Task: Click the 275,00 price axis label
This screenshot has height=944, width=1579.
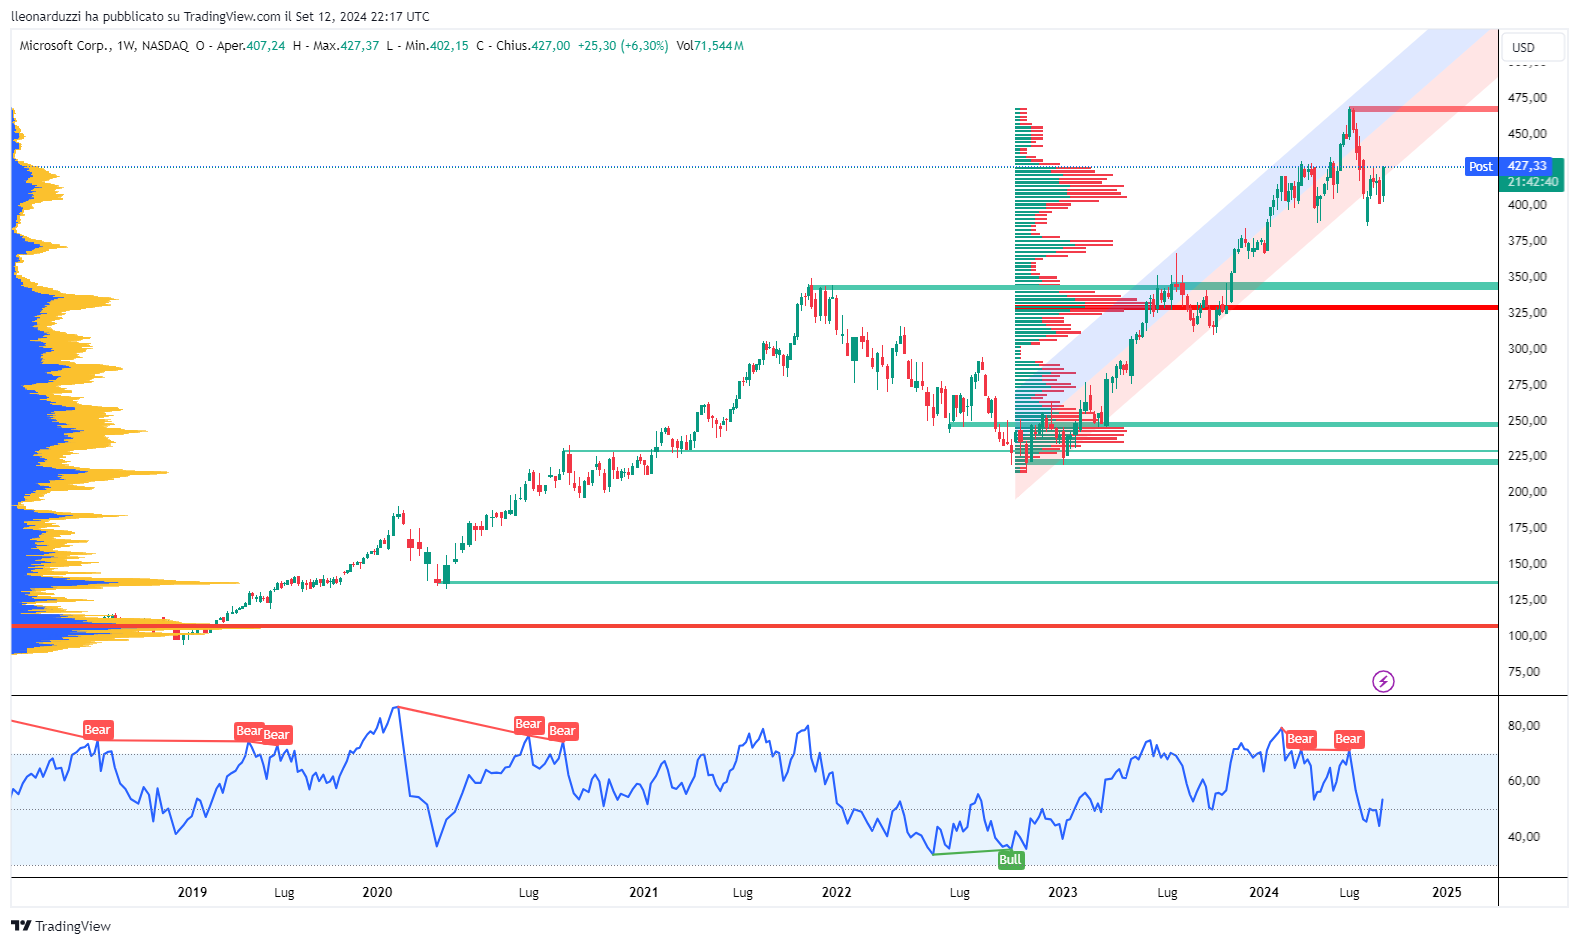Action: click(1527, 384)
